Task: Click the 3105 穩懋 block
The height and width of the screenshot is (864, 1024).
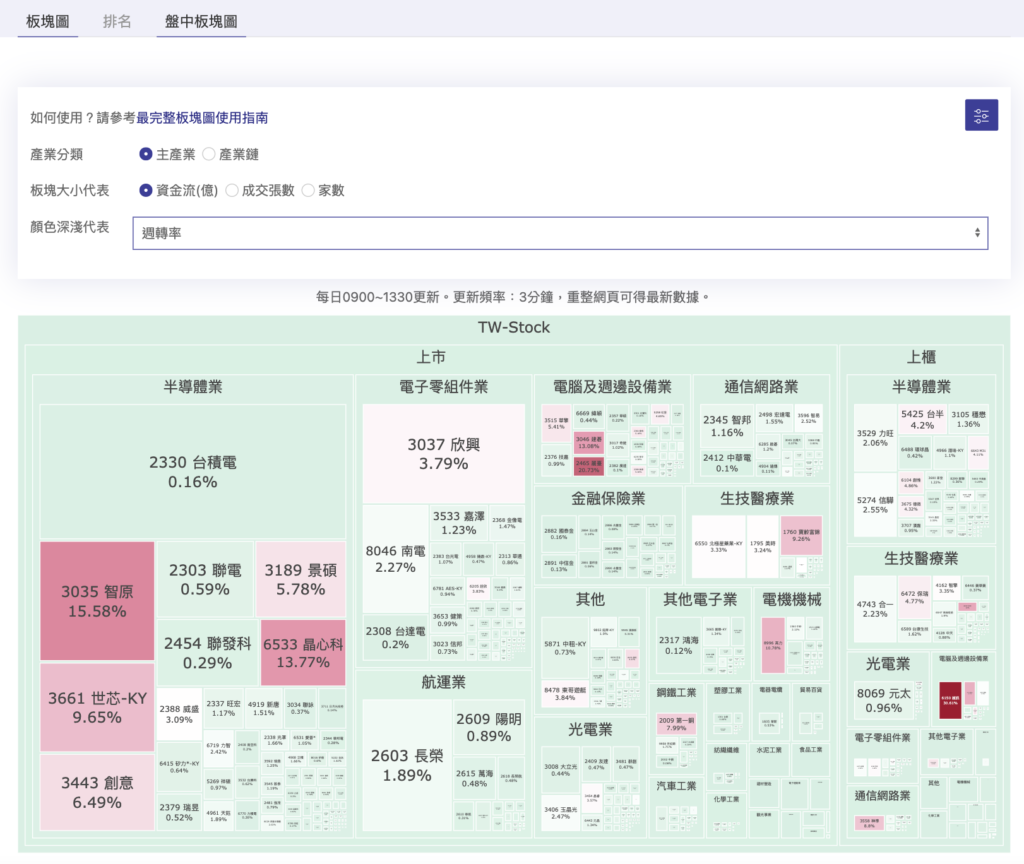Action: 968,419
